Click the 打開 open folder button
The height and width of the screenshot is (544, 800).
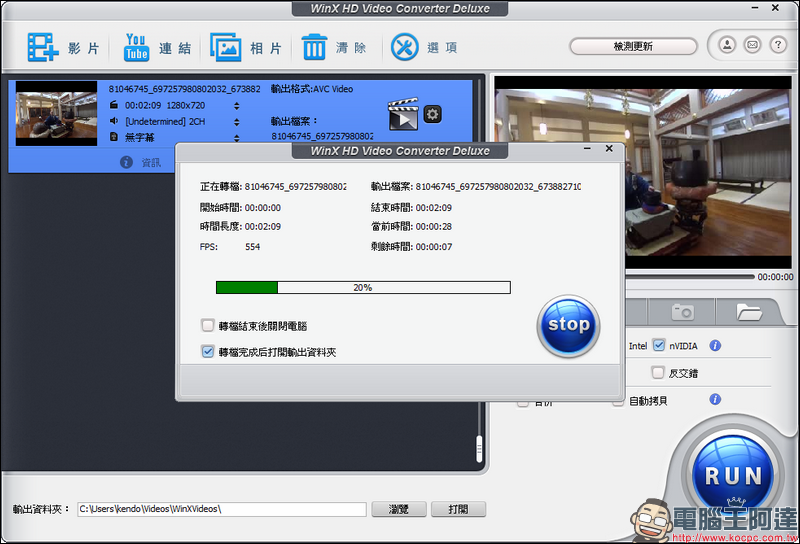(458, 509)
